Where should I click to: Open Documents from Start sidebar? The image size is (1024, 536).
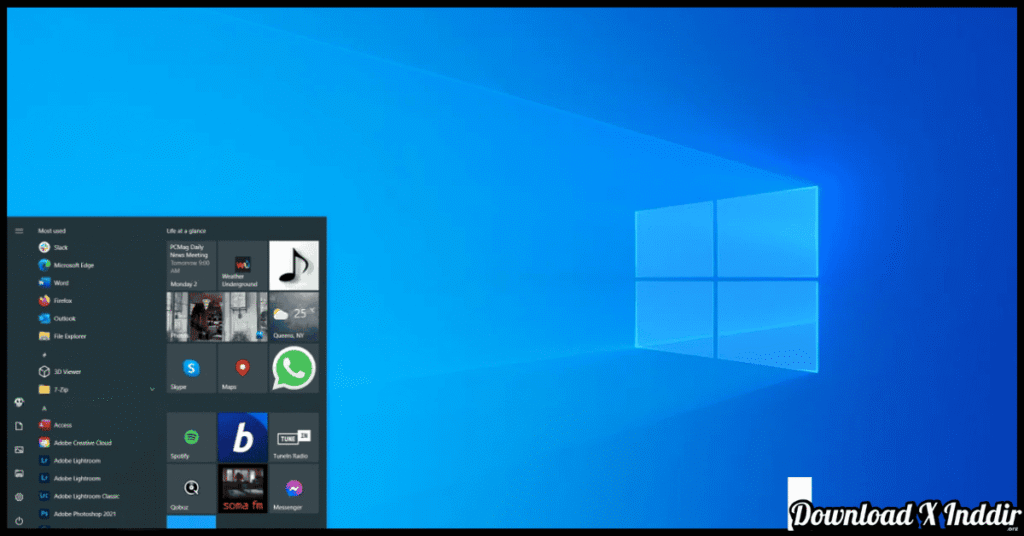(x=19, y=426)
